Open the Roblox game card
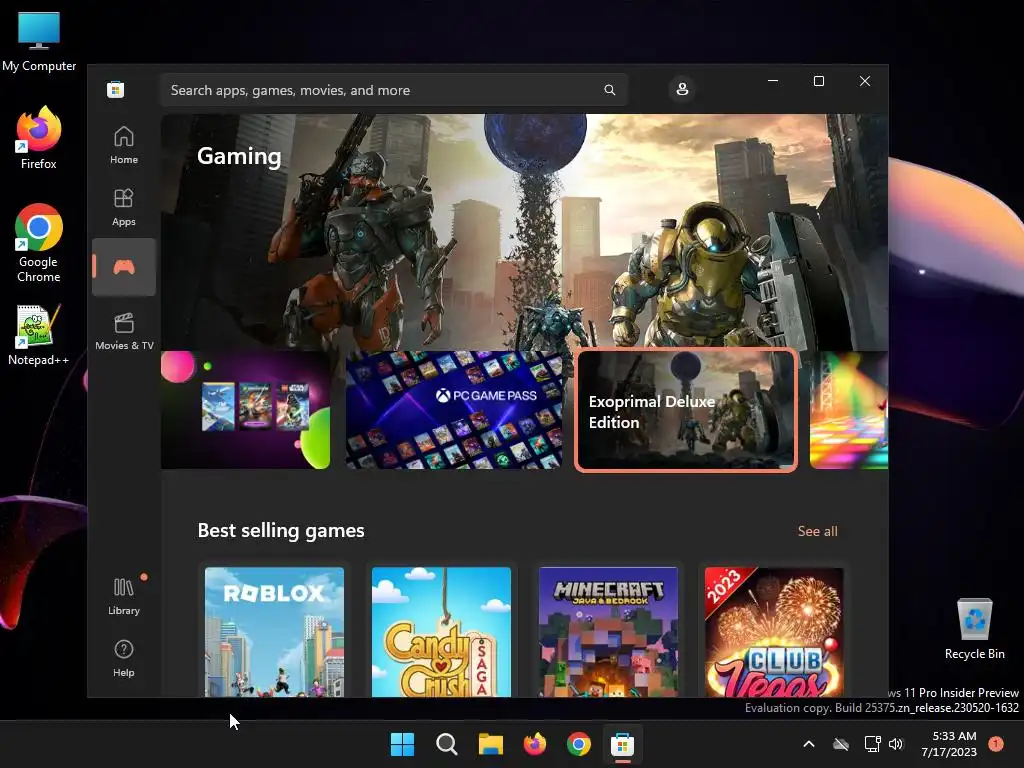 pyautogui.click(x=274, y=632)
